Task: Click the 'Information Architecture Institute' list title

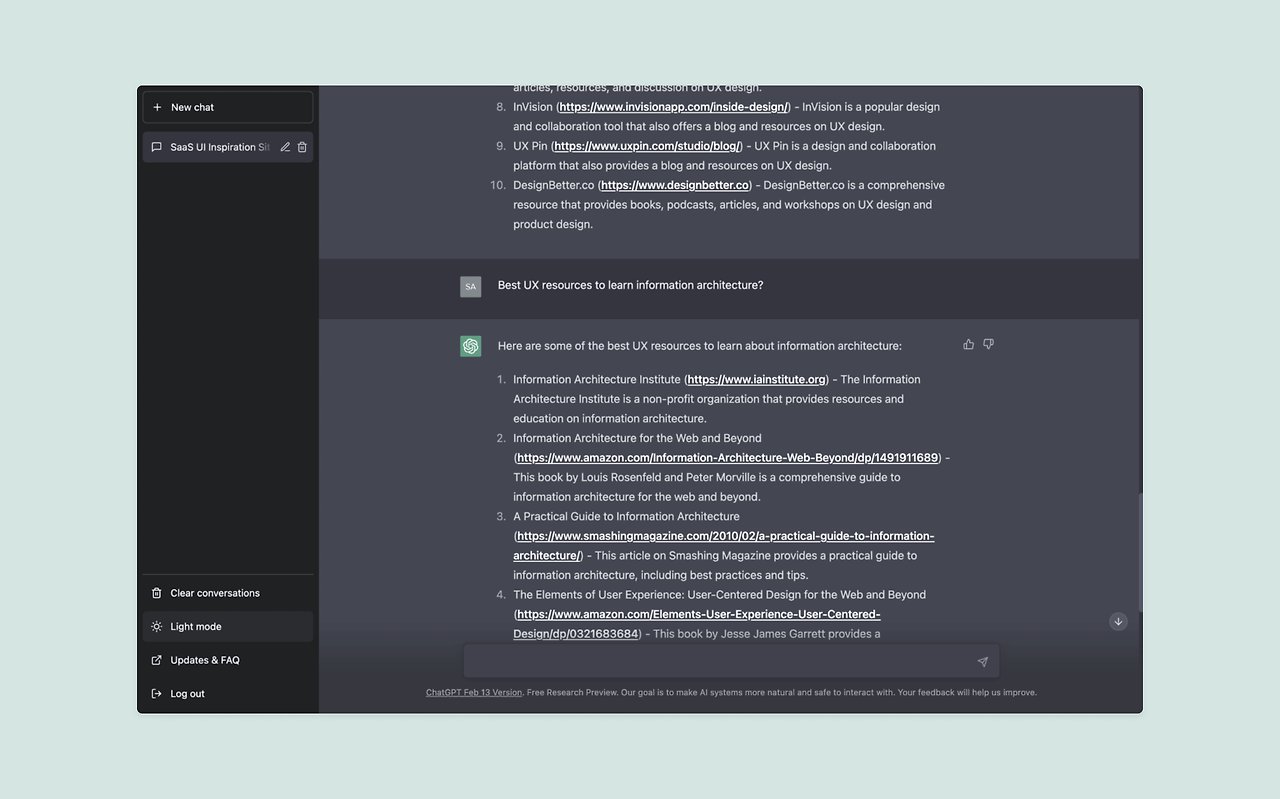Action: 597,380
